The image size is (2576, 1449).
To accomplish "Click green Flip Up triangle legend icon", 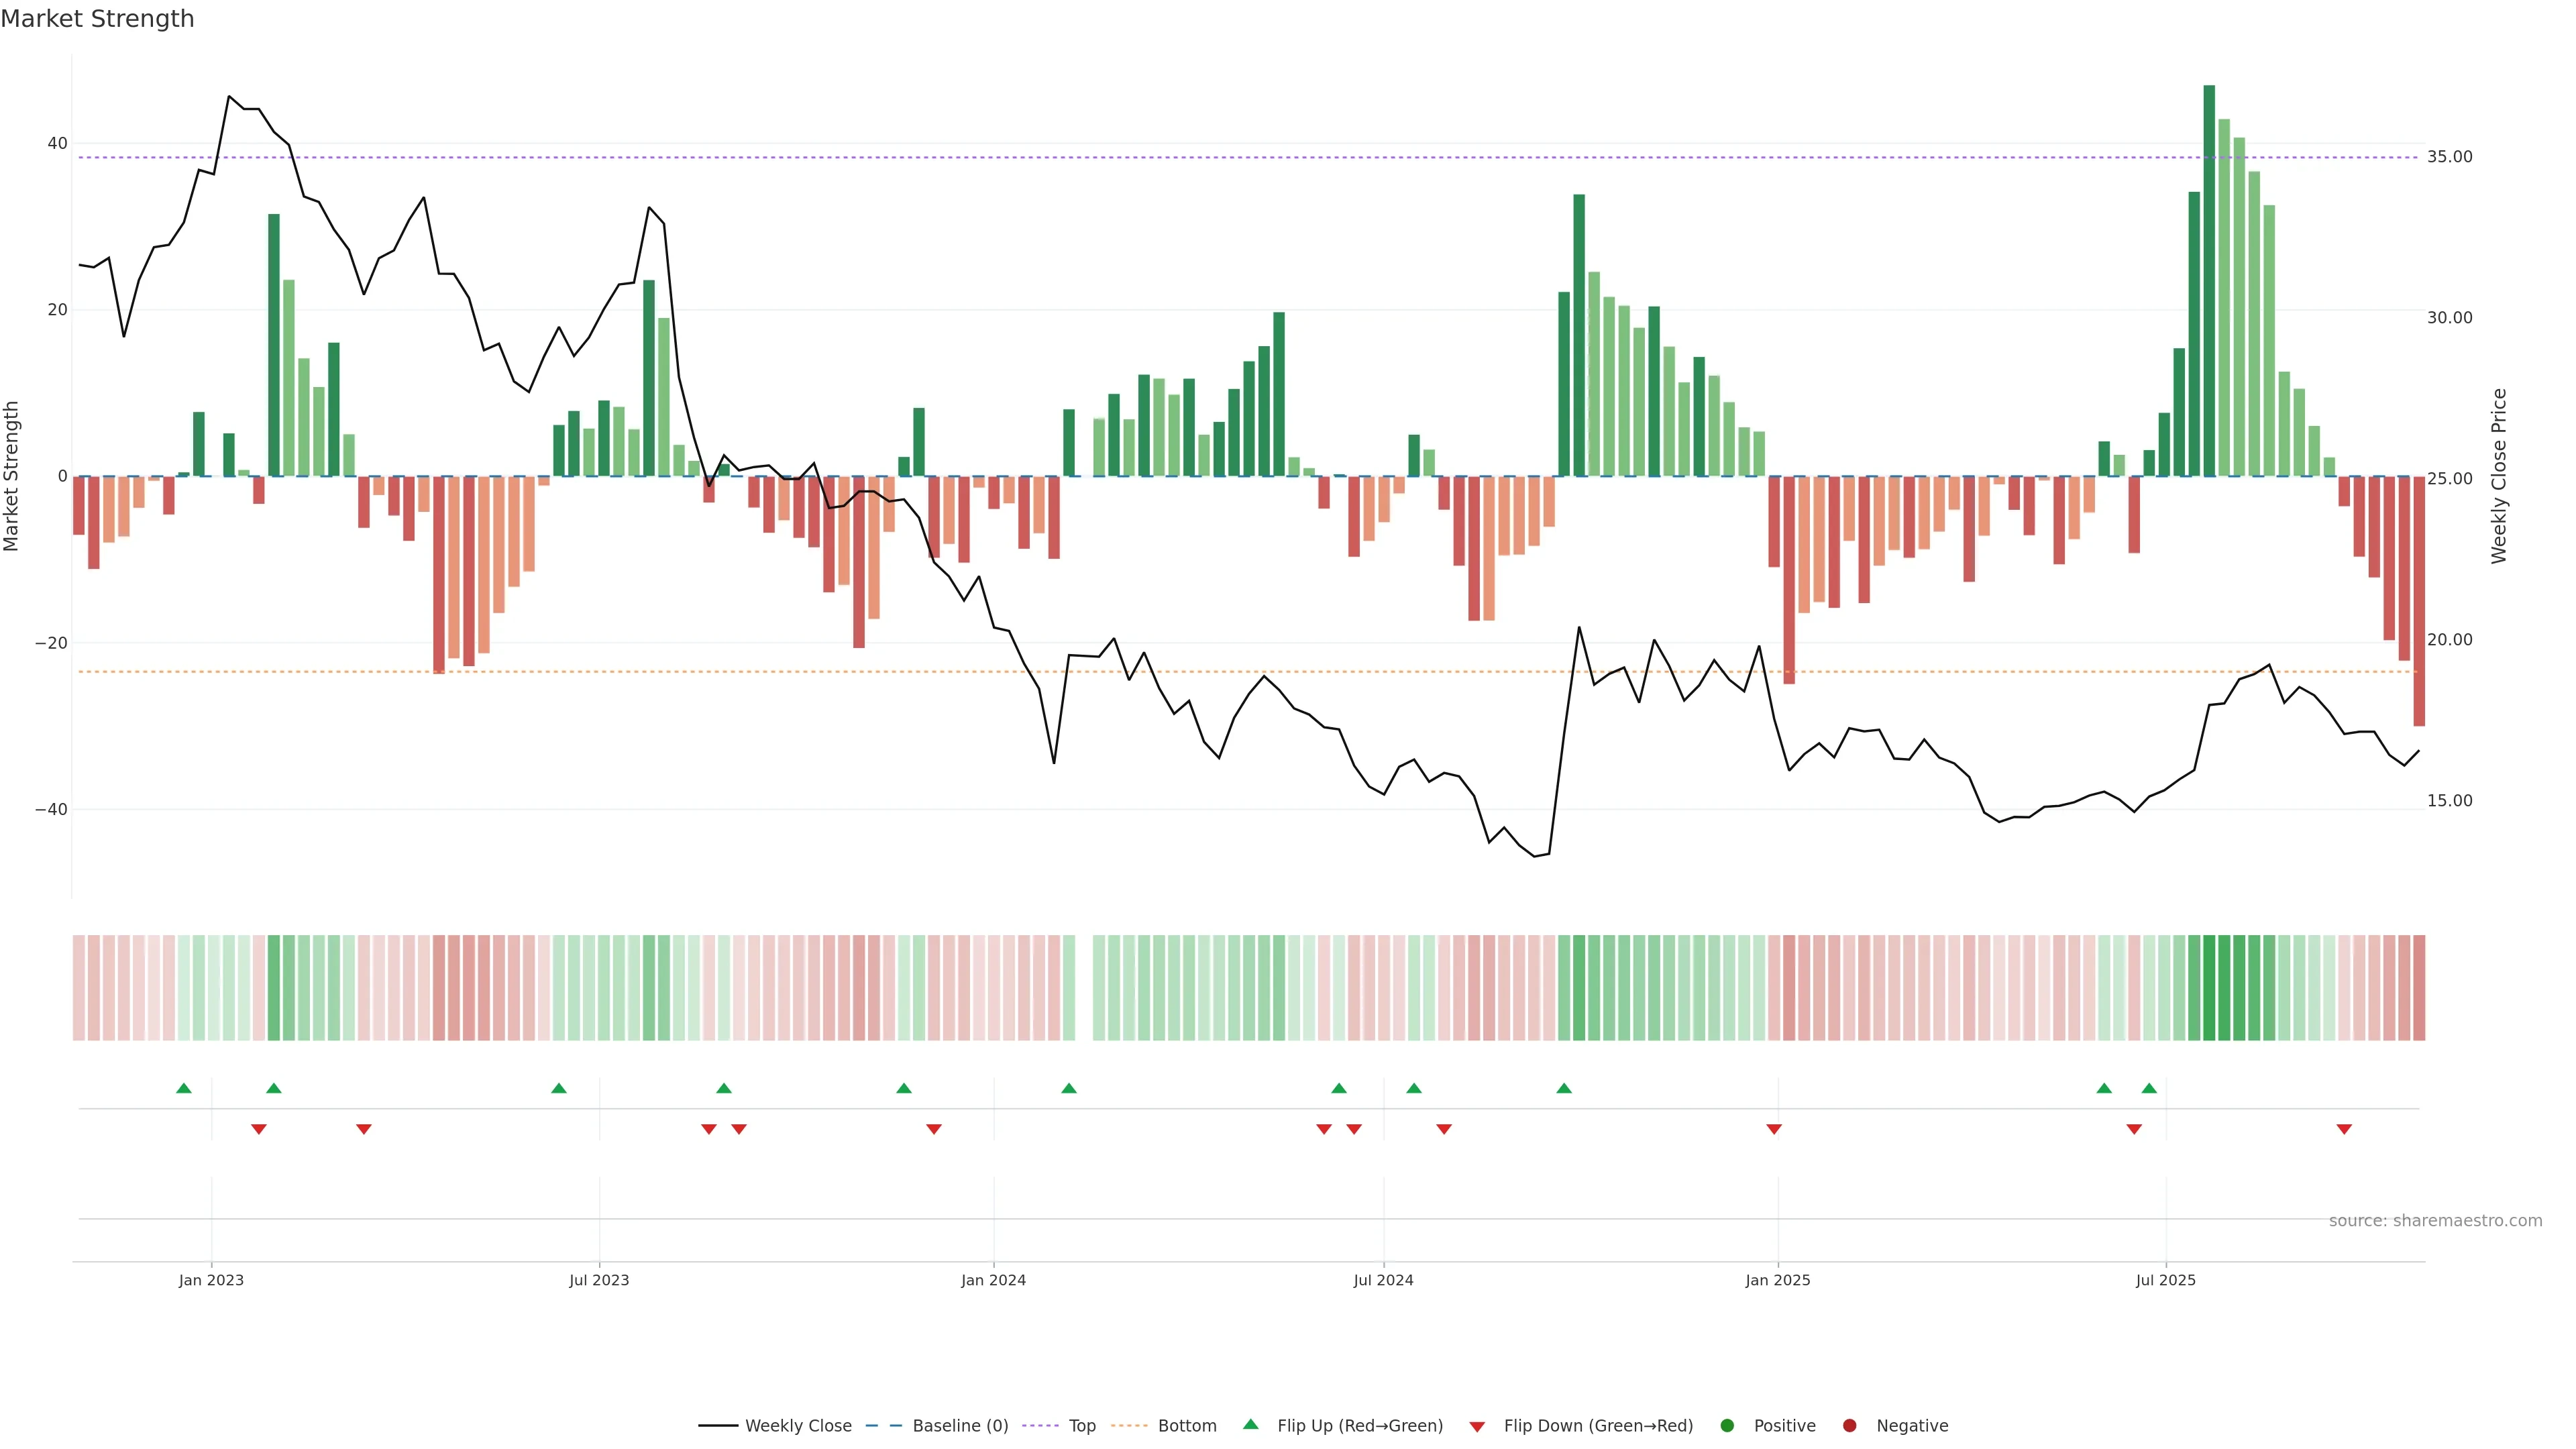I will [x=1250, y=1424].
